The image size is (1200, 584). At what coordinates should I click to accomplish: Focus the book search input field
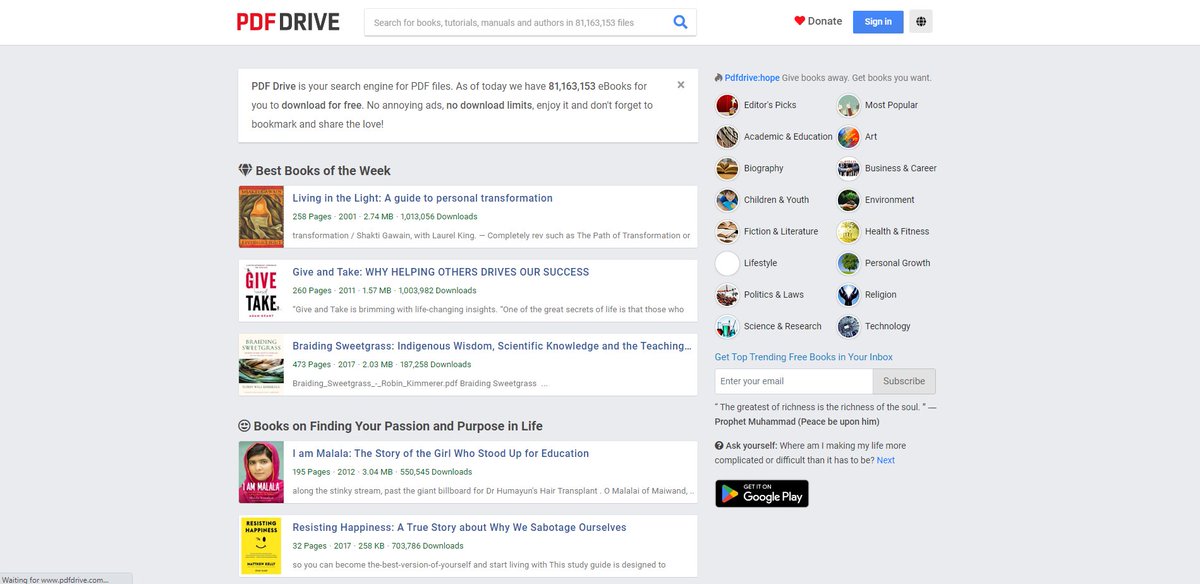tap(517, 22)
